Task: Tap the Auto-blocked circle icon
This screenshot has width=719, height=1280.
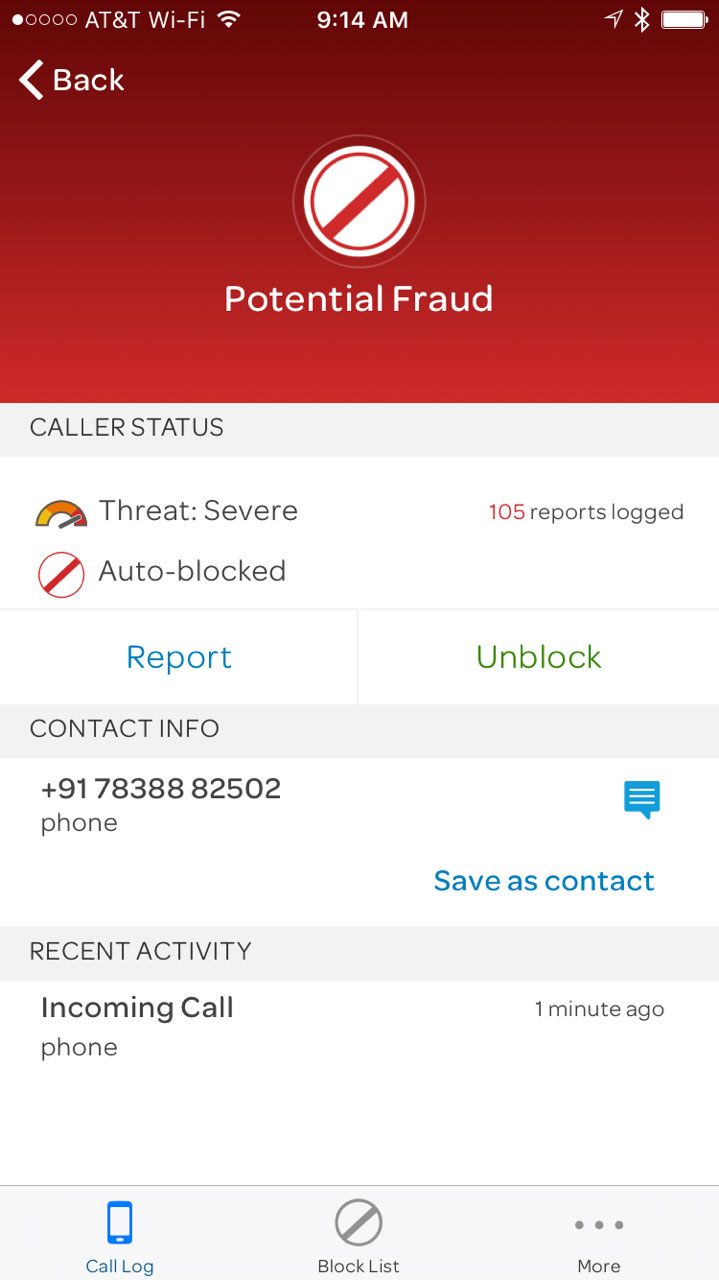Action: (61, 572)
